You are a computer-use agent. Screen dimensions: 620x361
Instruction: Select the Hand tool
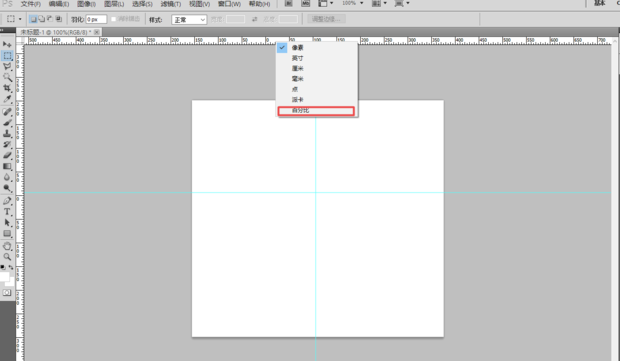point(7,246)
